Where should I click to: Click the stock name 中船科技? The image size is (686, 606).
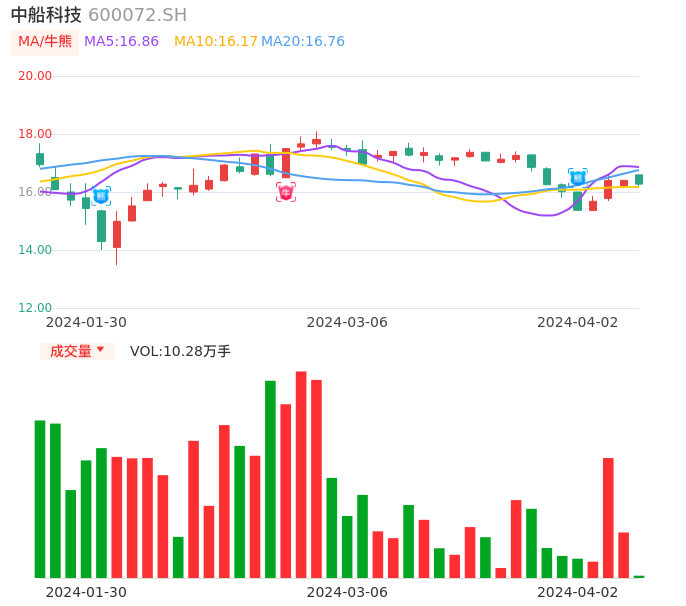point(46,15)
